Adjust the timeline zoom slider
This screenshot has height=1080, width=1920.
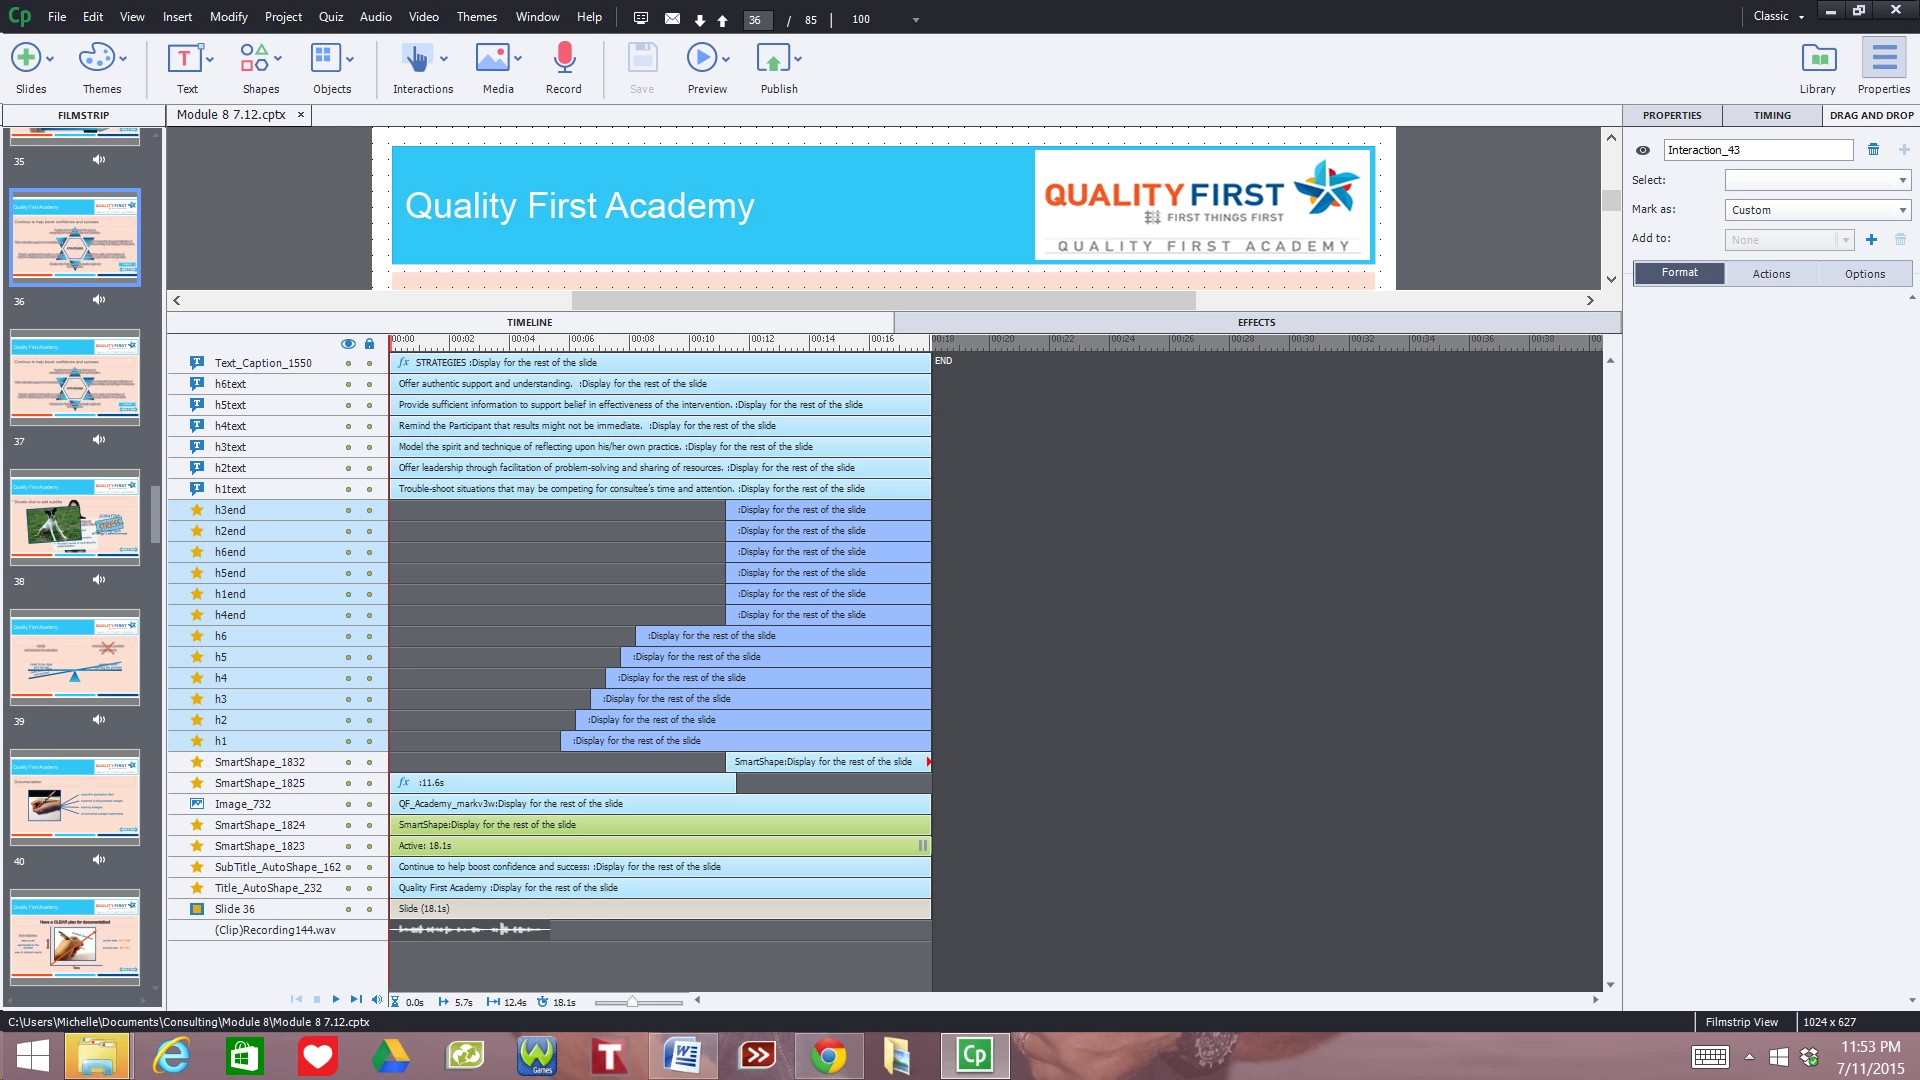click(632, 1002)
